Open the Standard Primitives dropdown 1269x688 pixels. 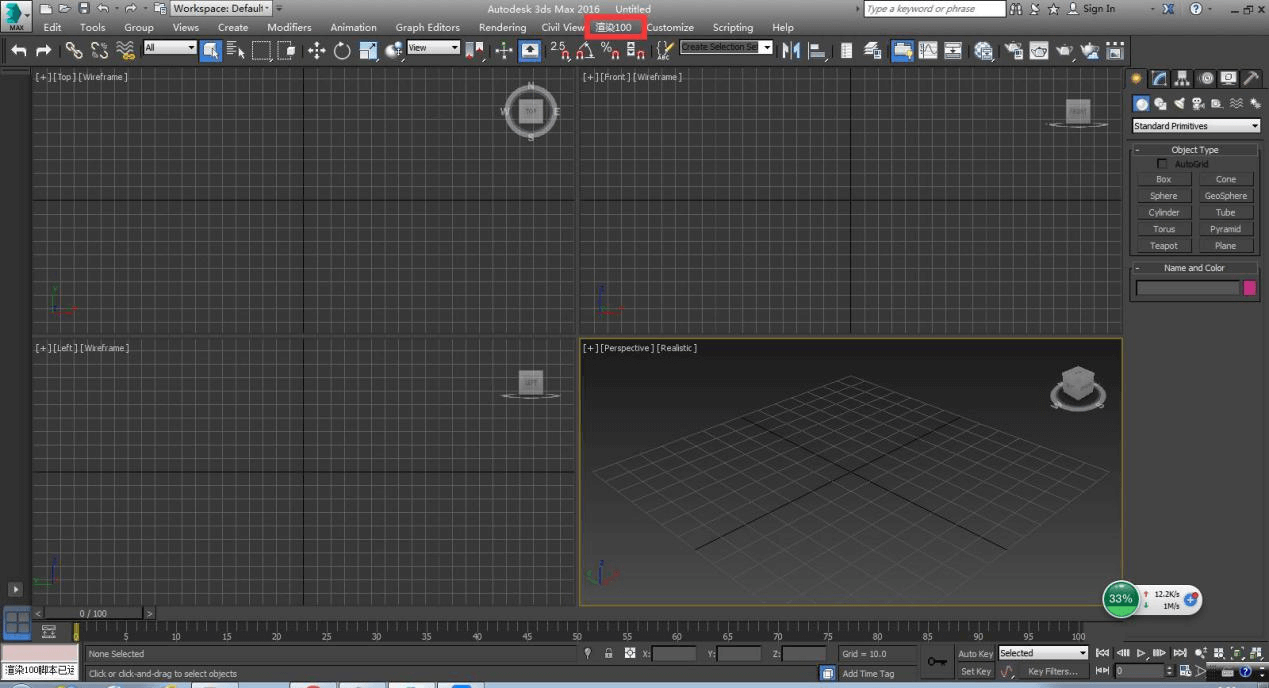point(1196,126)
